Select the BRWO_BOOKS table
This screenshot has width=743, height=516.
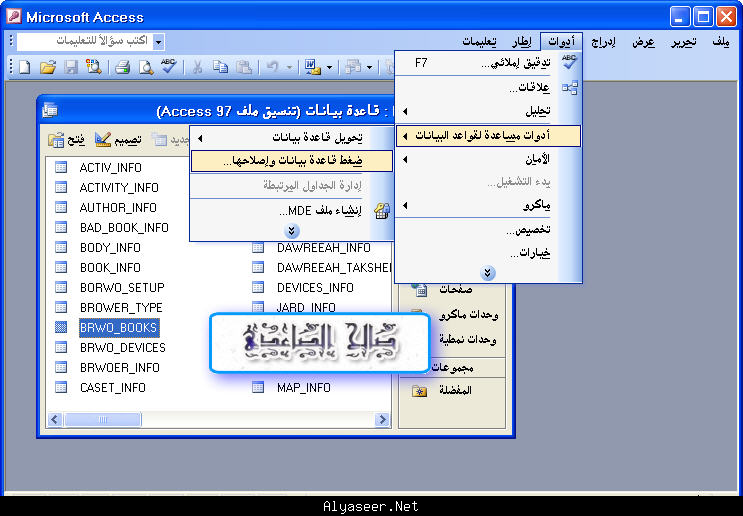coord(118,328)
